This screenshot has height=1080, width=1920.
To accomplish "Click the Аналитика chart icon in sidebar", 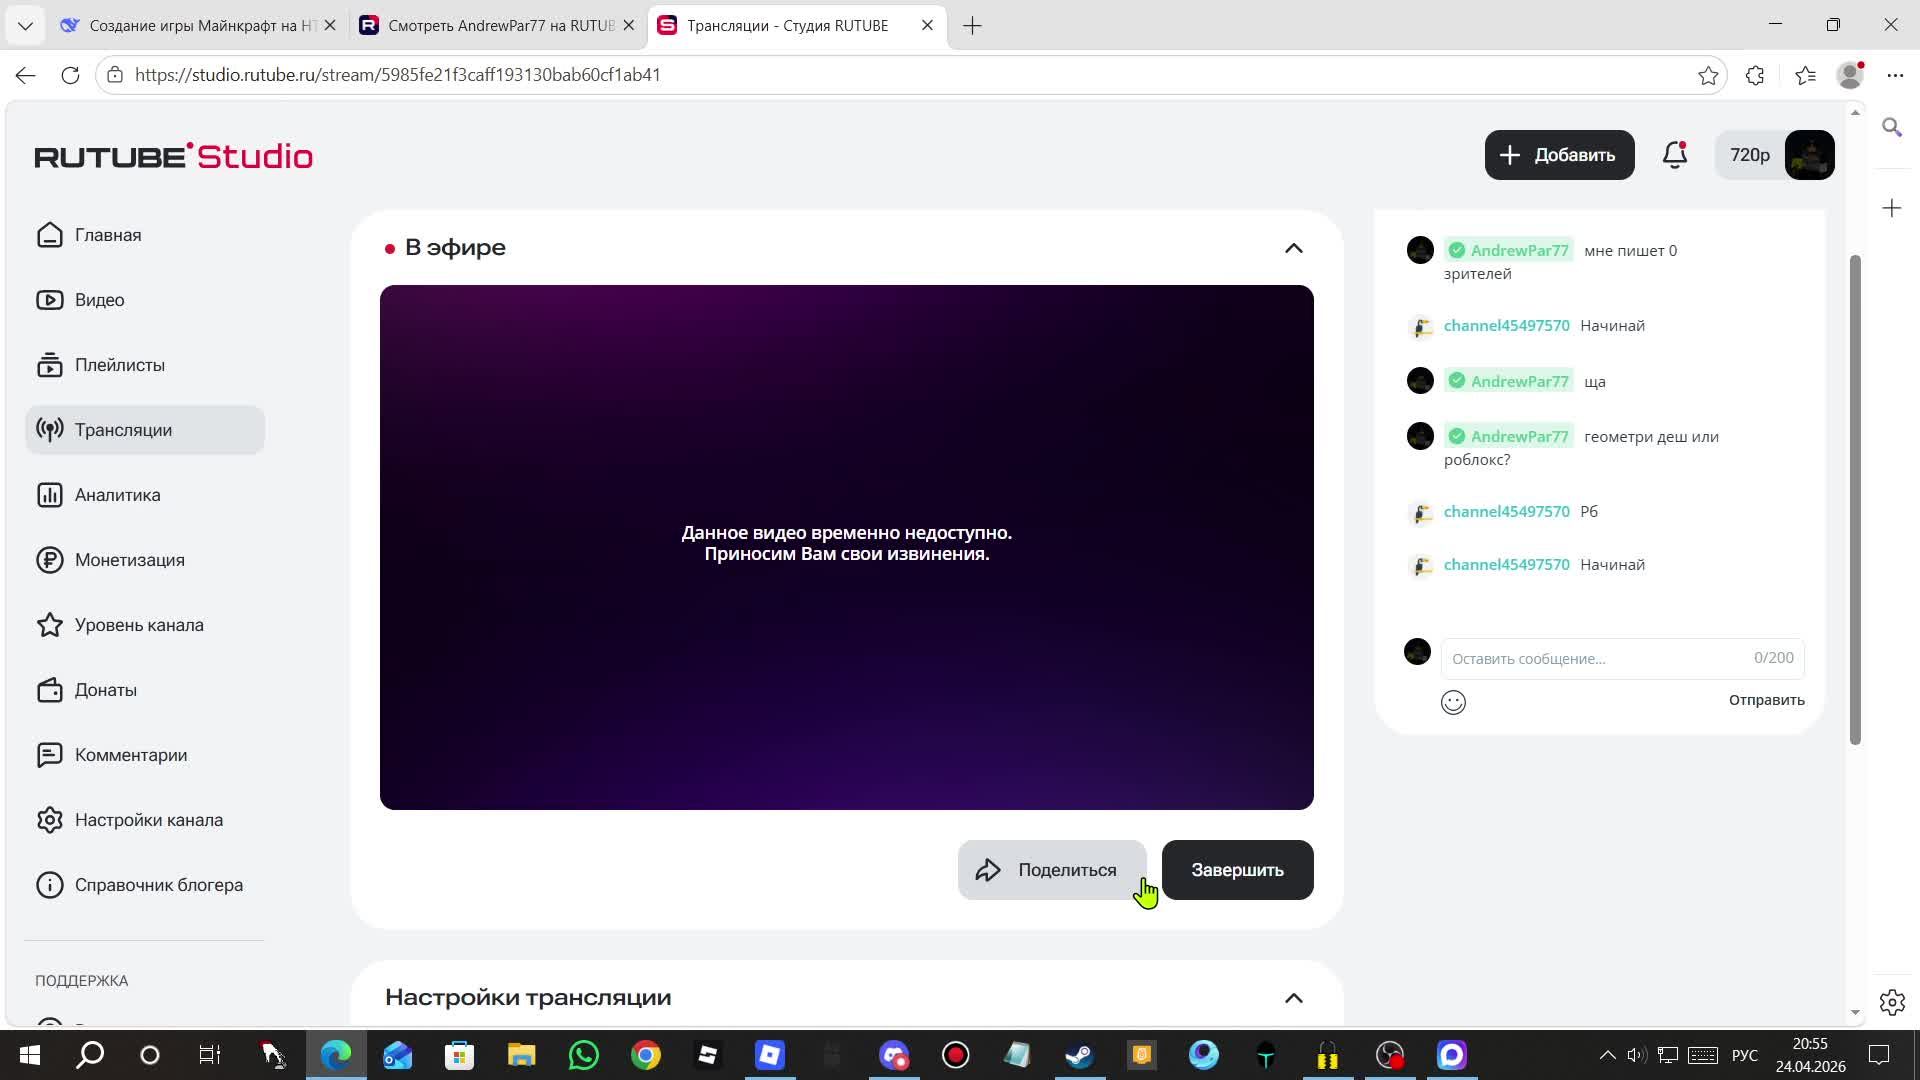I will coord(49,495).
